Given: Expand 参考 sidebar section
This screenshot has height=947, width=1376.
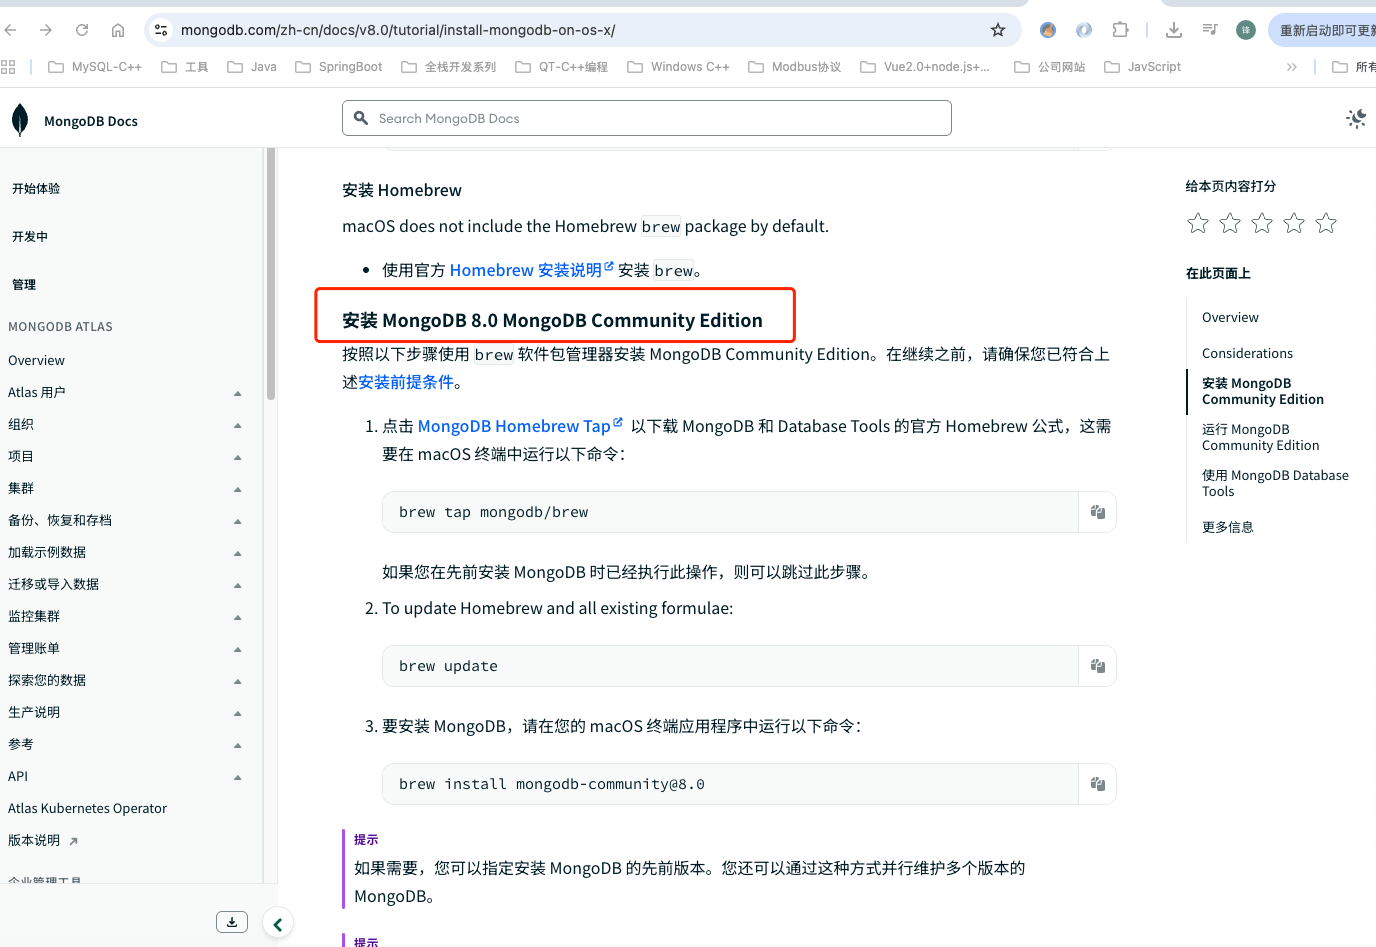Looking at the screenshot, I should [x=238, y=745].
